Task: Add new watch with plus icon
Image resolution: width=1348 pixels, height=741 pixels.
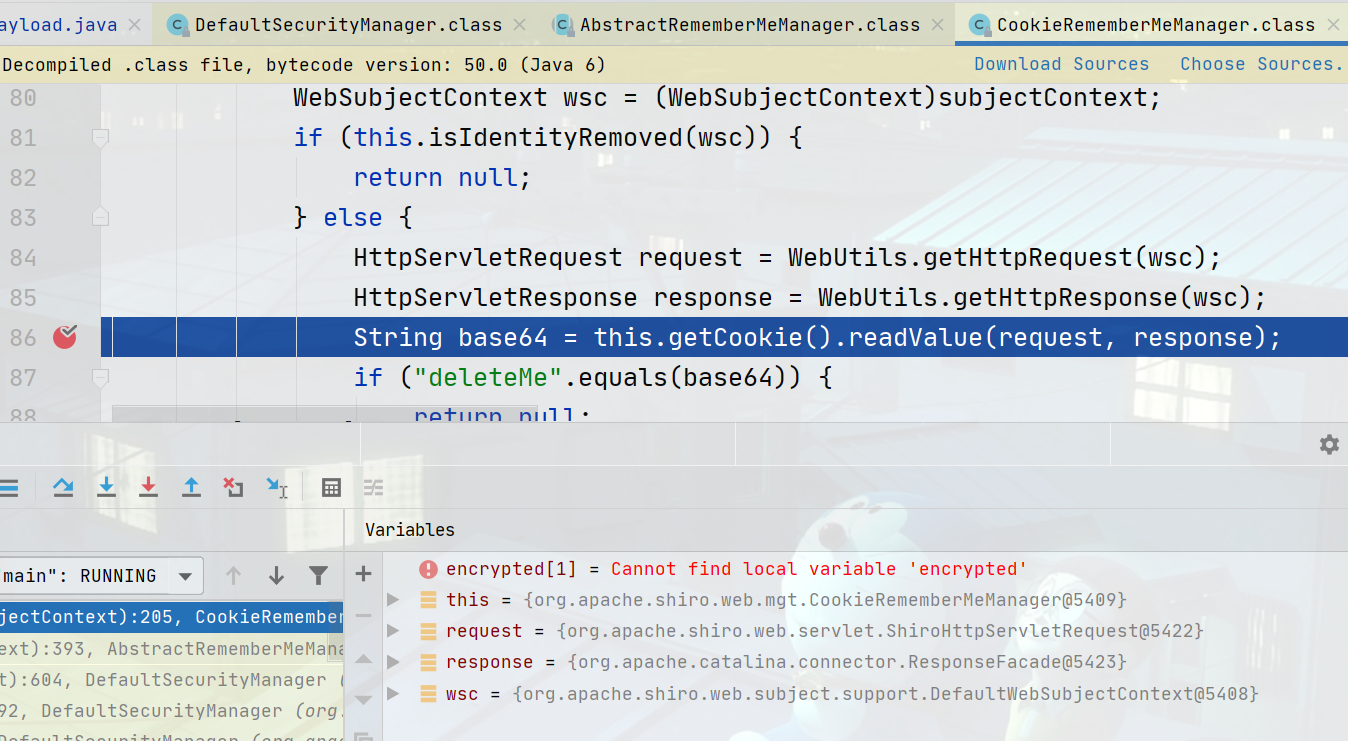Action: (x=364, y=574)
